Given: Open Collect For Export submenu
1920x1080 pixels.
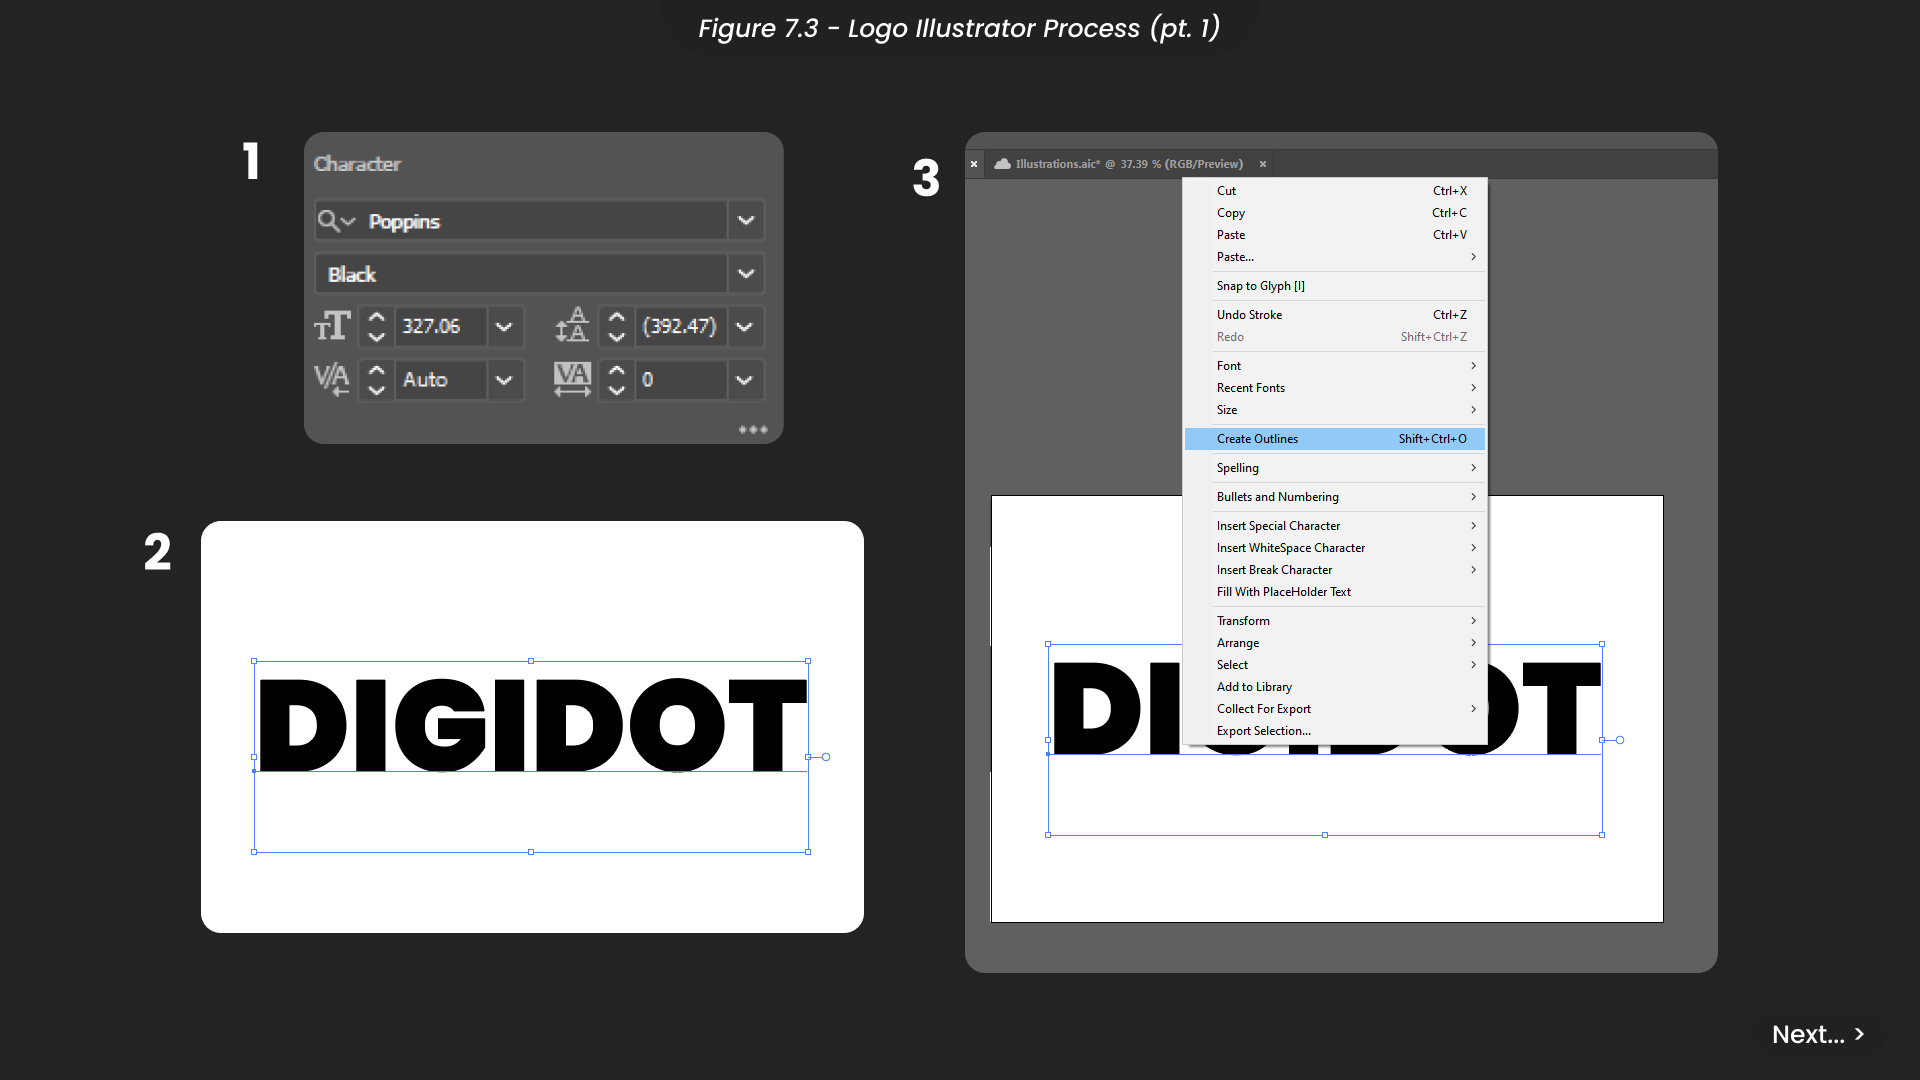Looking at the screenshot, I should click(1335, 709).
